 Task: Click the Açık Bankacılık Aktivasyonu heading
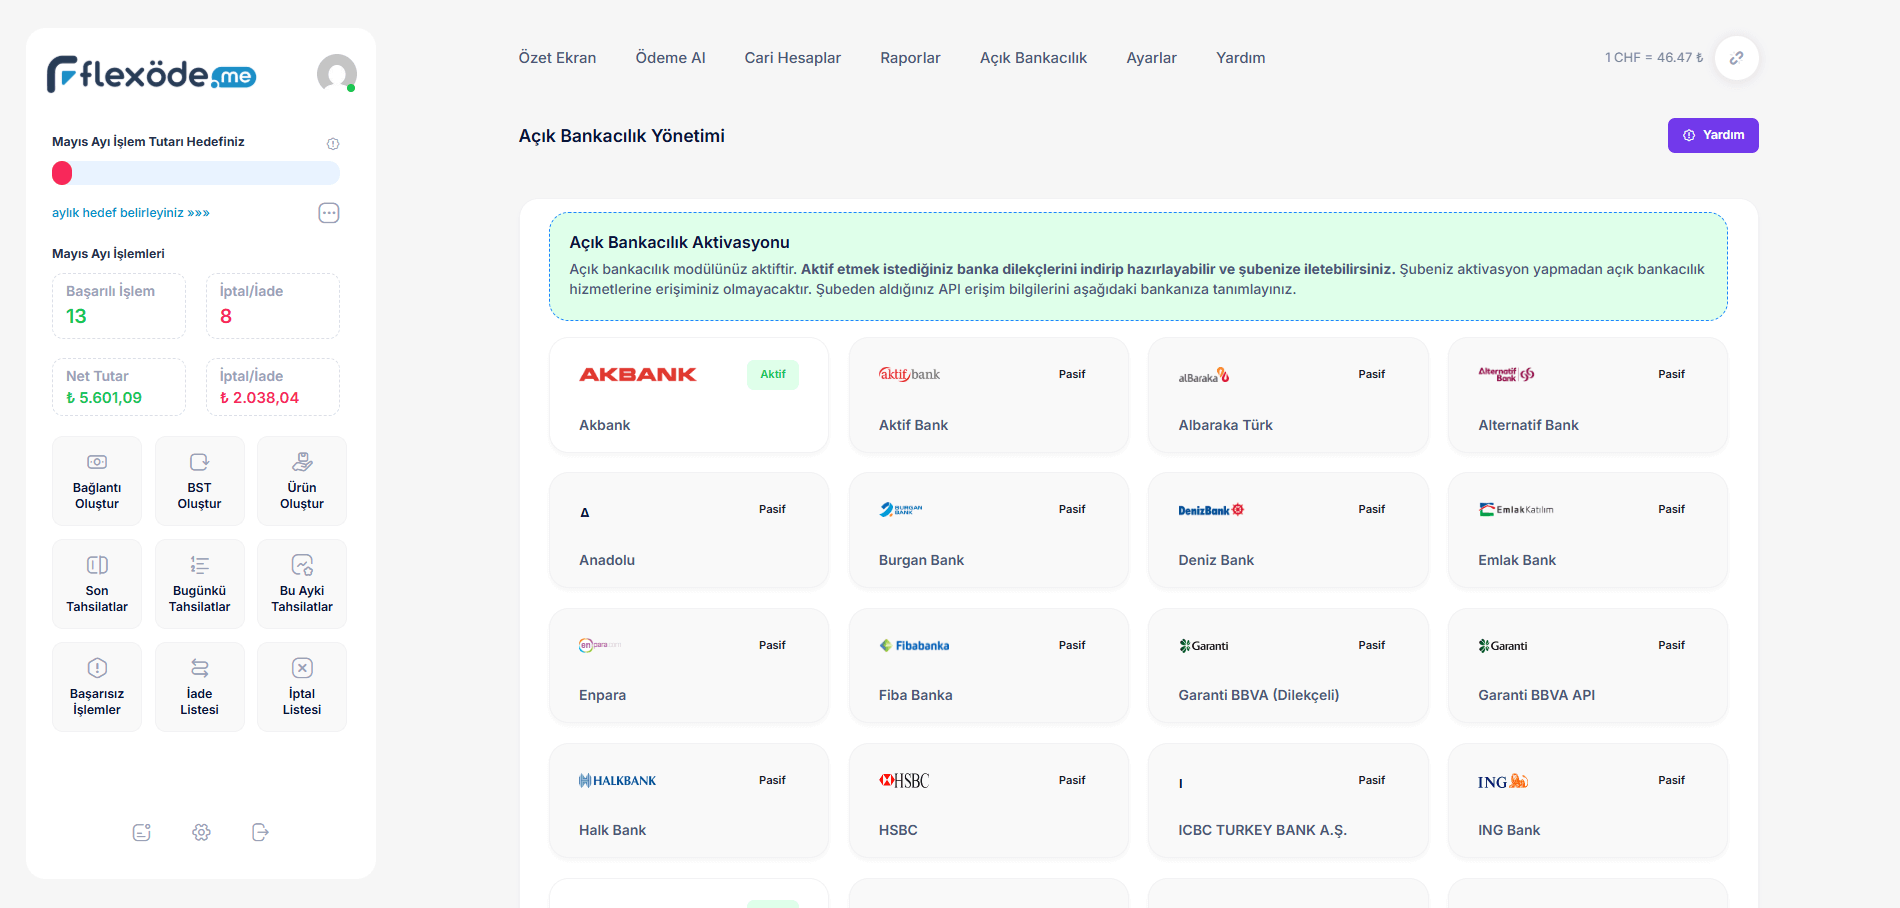click(x=679, y=242)
